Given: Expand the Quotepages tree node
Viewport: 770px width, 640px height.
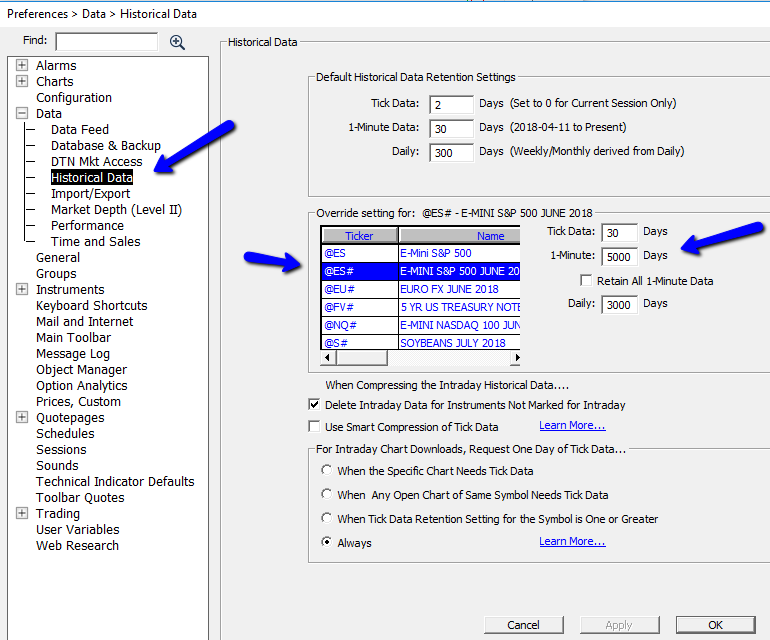Looking at the screenshot, I should tap(22, 417).
